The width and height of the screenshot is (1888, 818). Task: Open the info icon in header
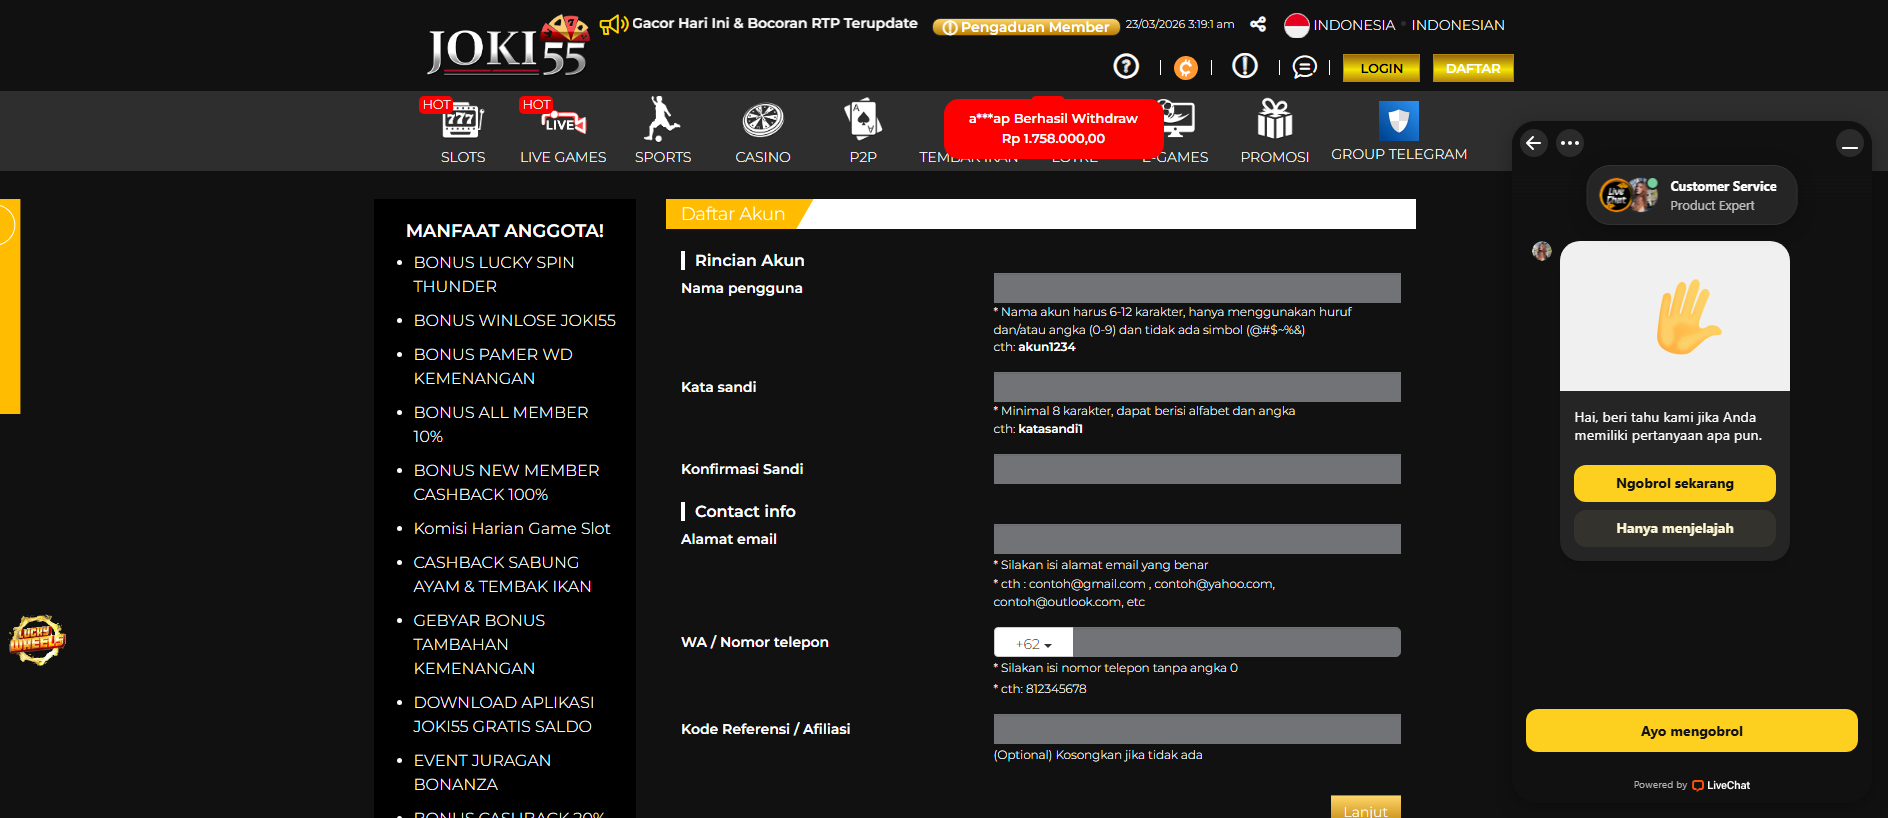(x=1245, y=66)
